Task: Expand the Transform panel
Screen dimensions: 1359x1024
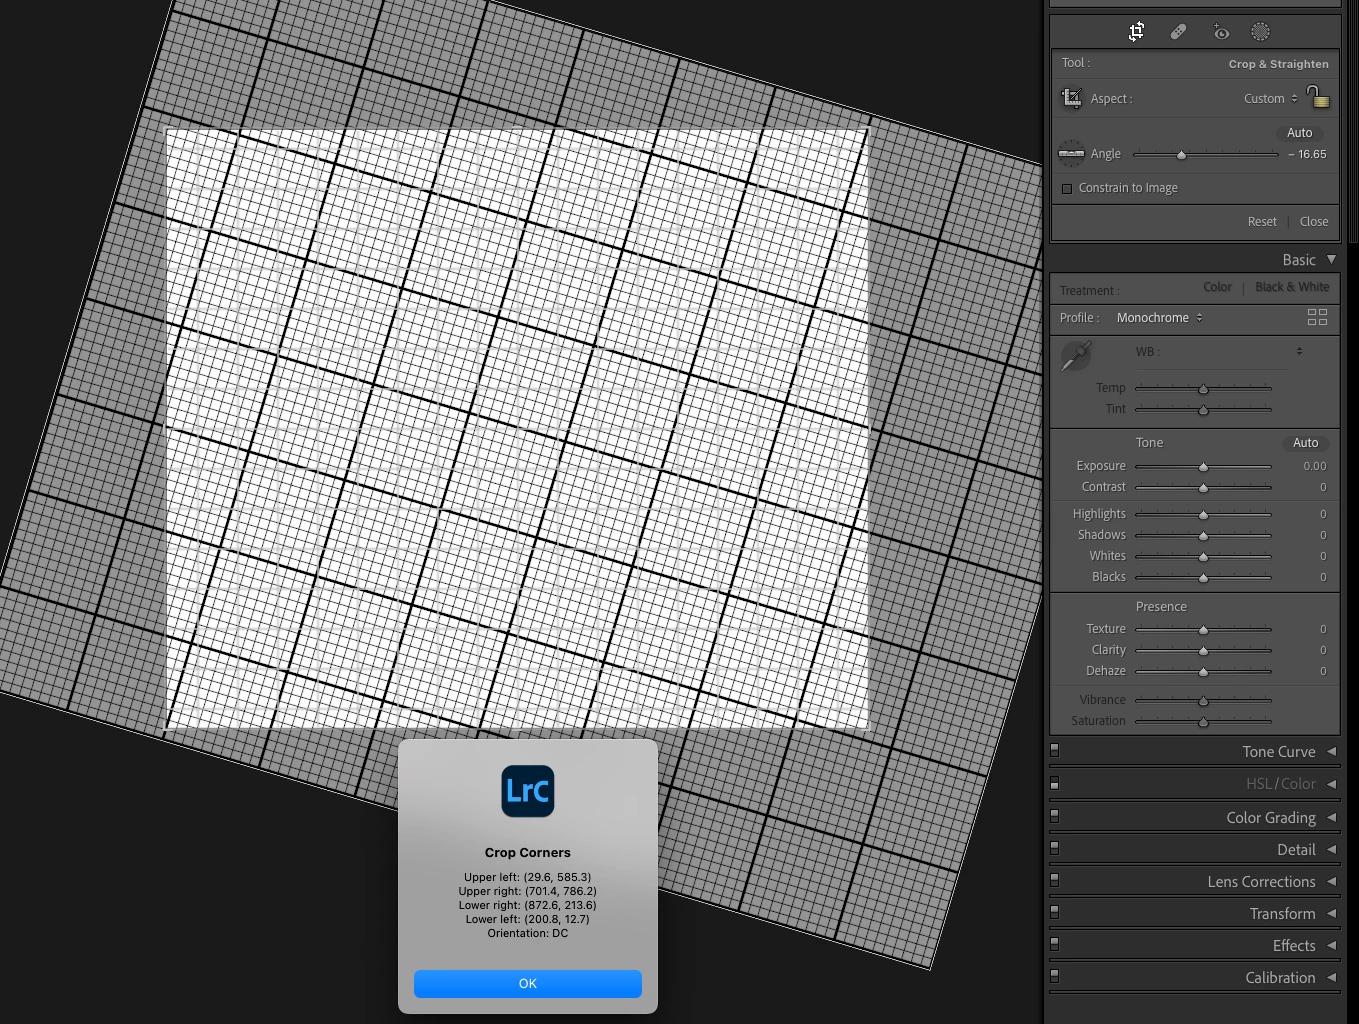Action: click(x=1331, y=913)
